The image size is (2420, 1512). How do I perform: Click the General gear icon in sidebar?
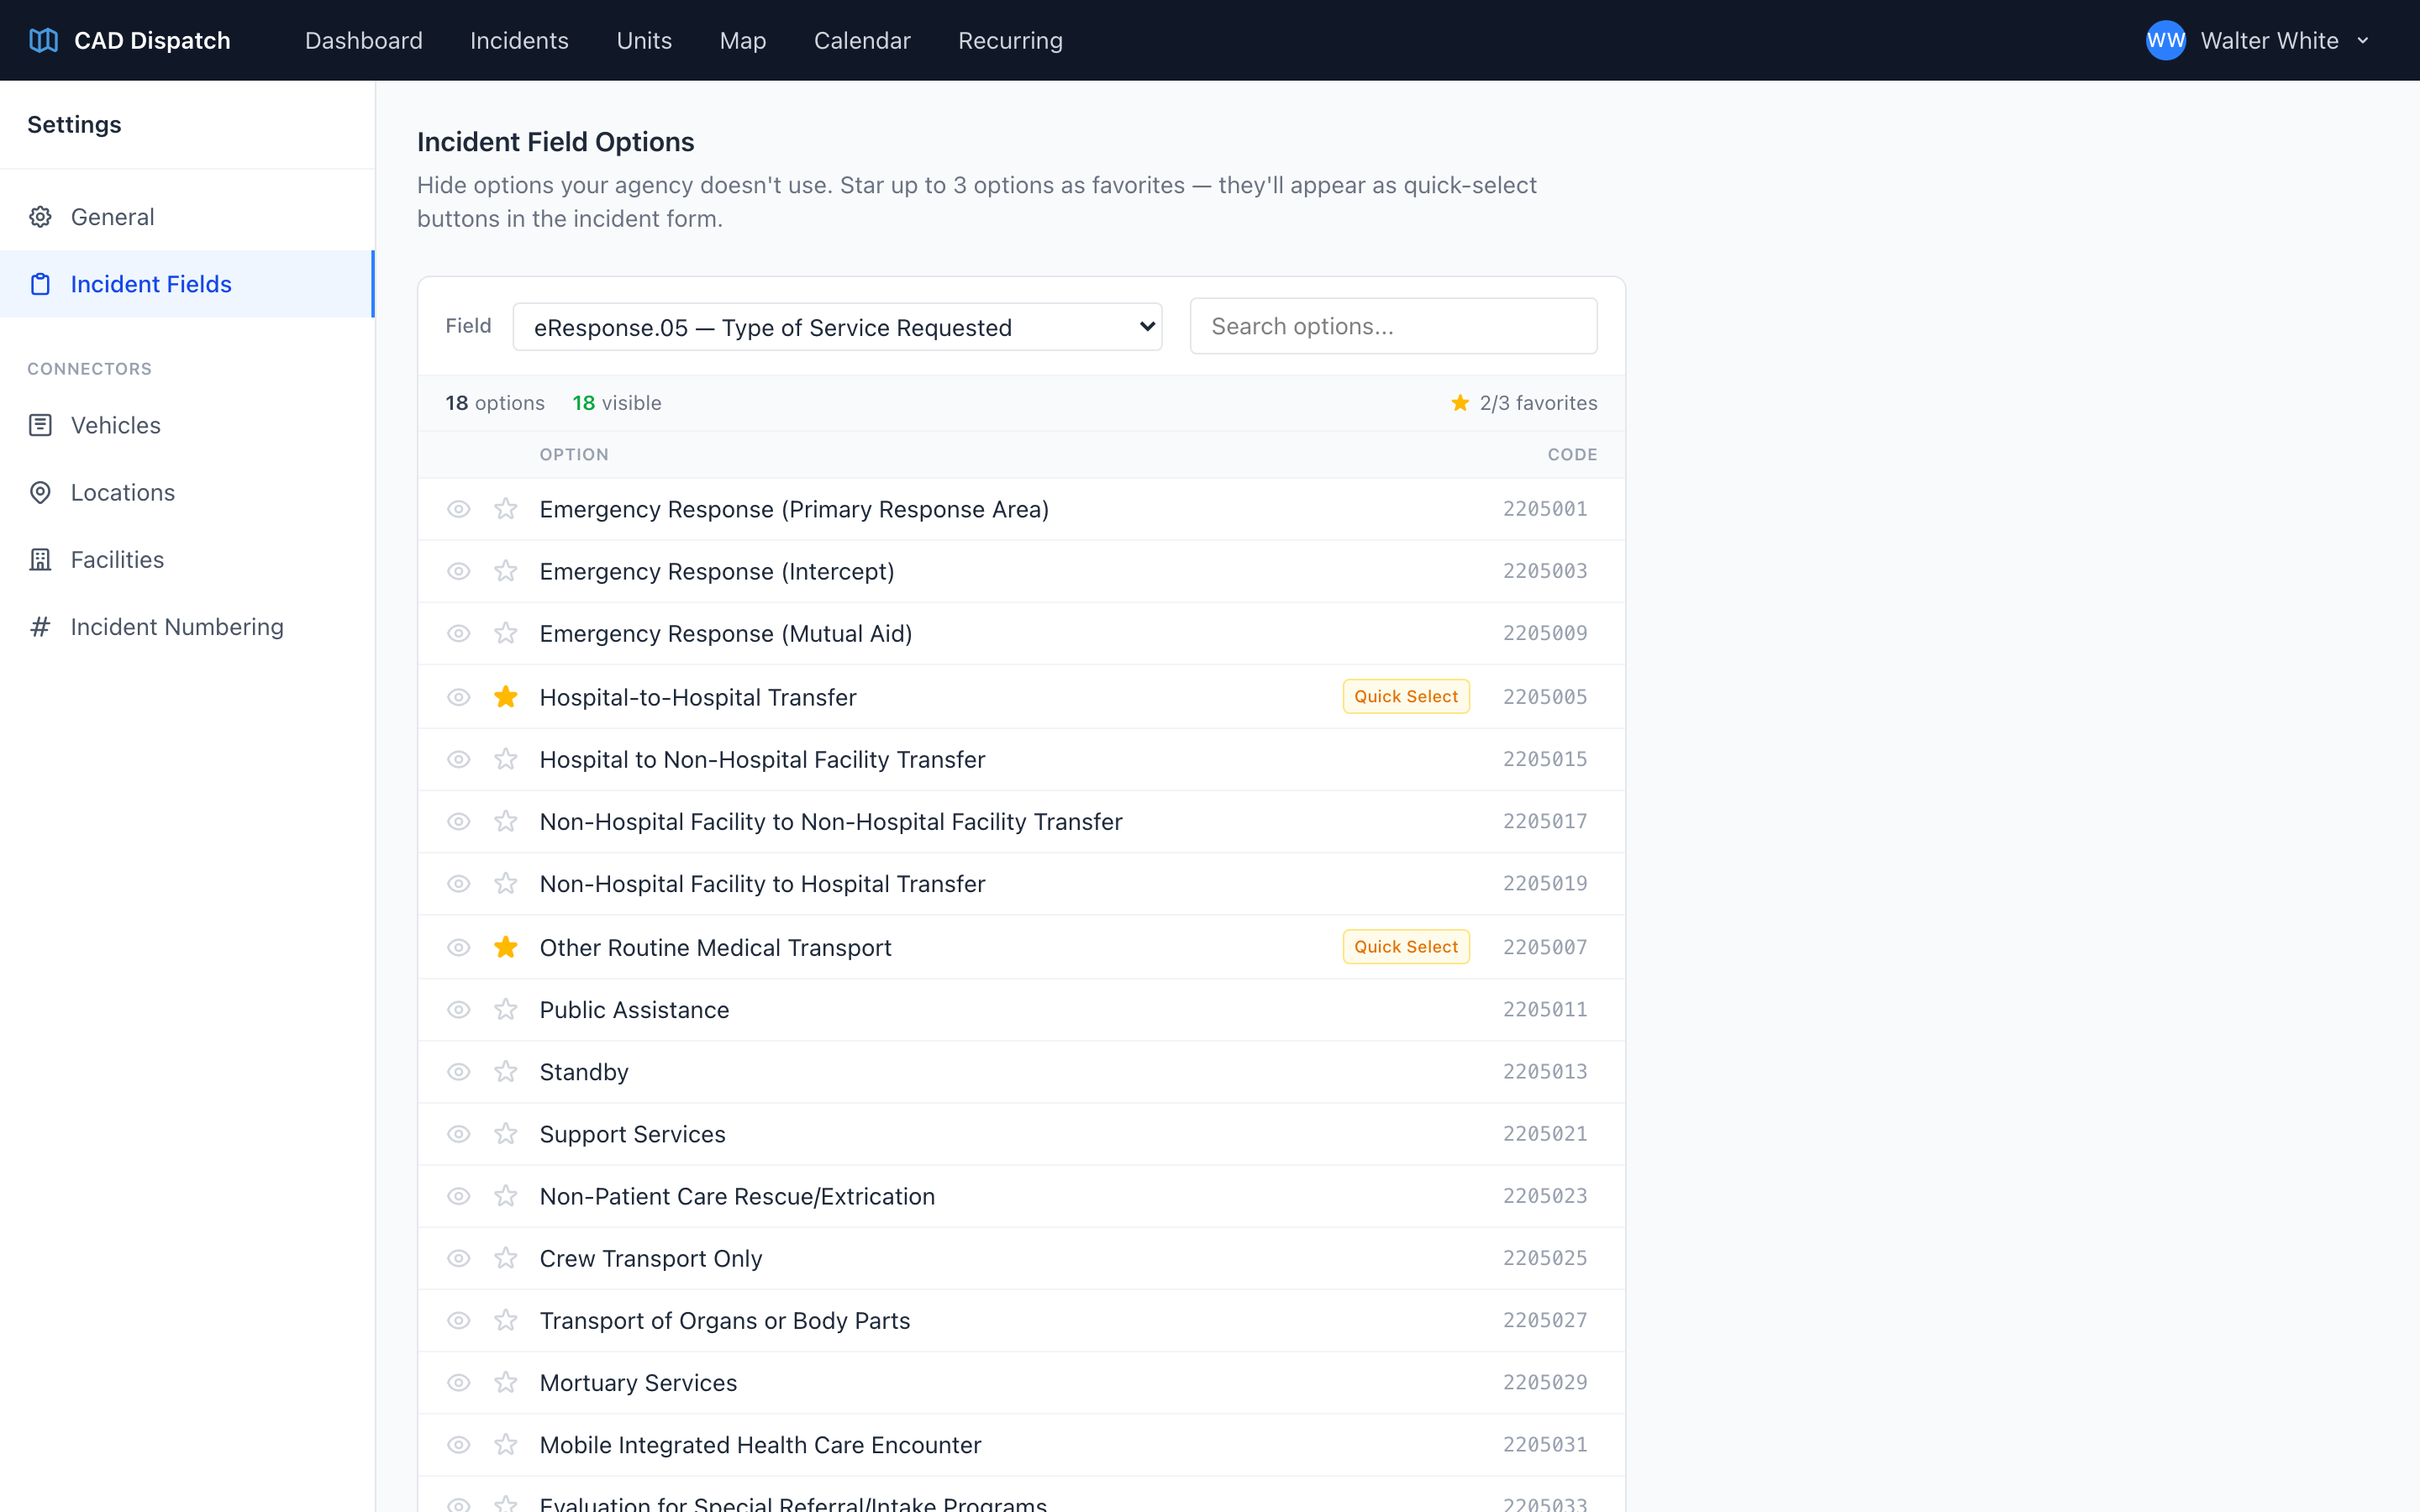(40, 217)
